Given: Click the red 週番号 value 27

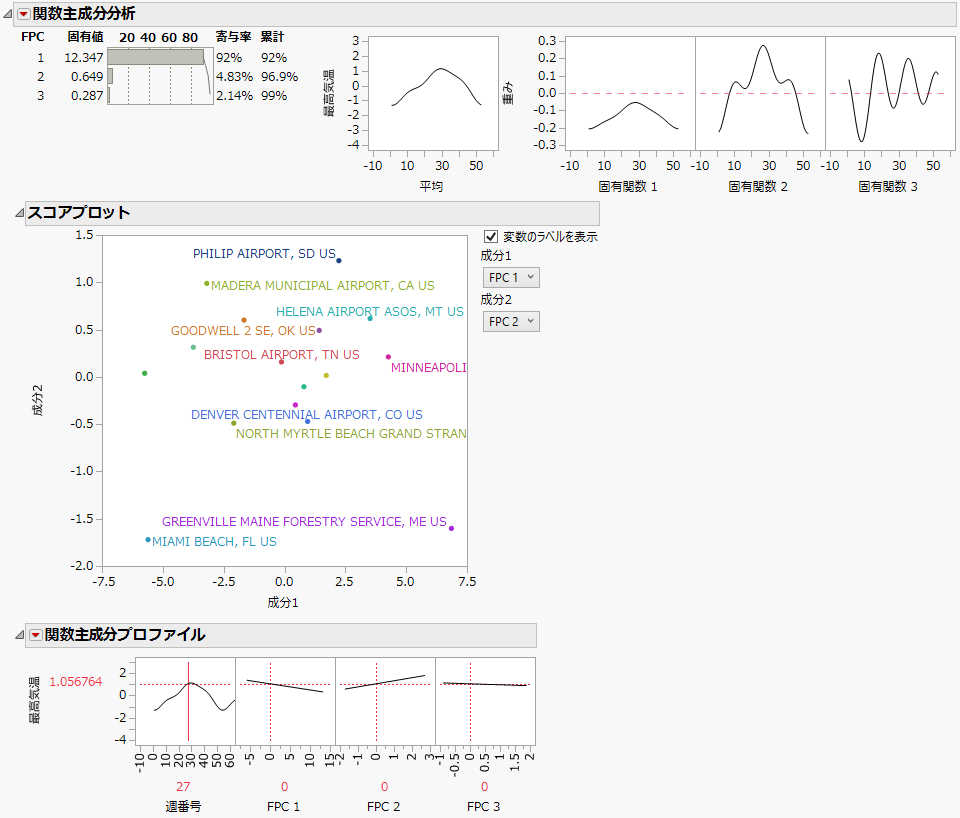Looking at the screenshot, I should coord(183,787).
